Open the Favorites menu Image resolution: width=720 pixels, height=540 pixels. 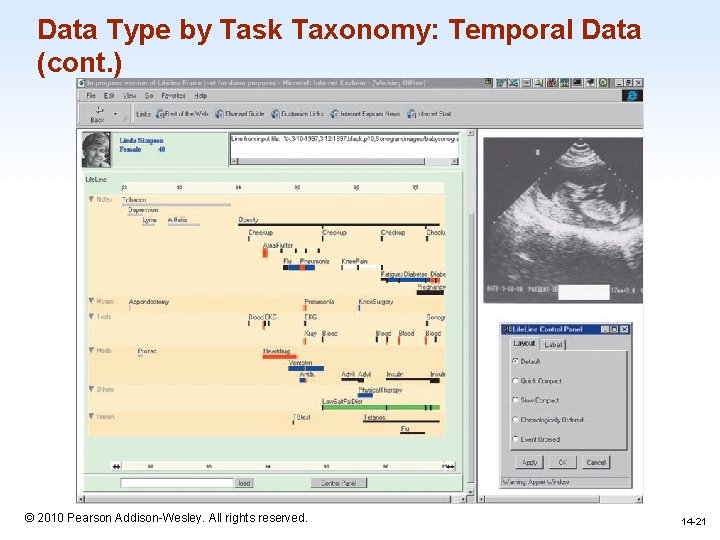coord(173,96)
